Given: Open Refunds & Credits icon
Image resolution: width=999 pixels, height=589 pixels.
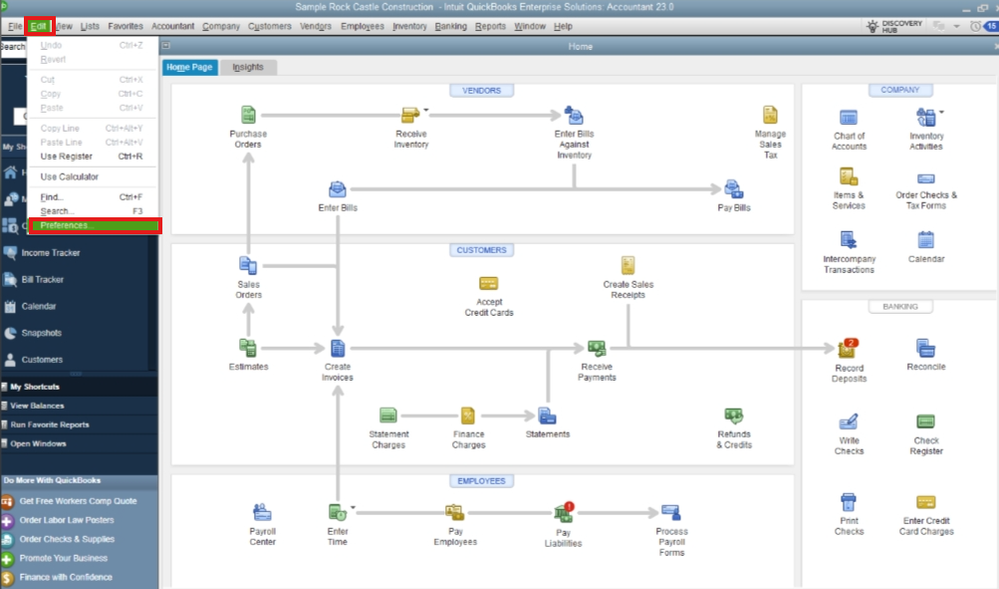Looking at the screenshot, I should click(734, 416).
